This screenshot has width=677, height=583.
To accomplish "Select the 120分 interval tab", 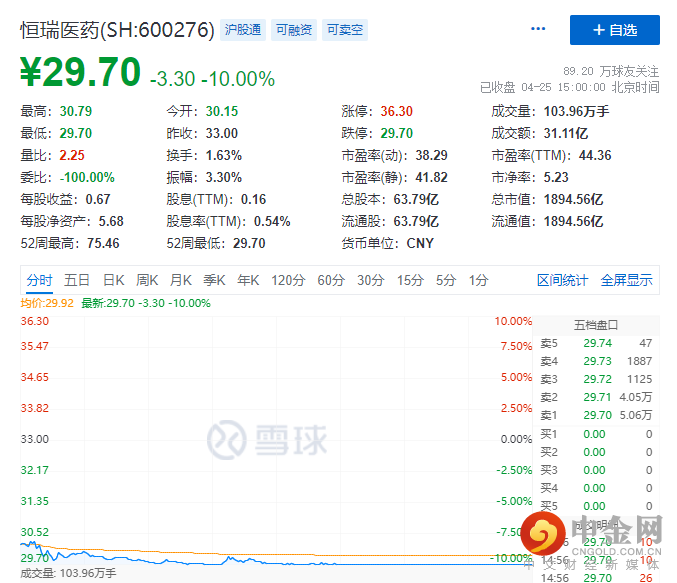I will click(x=288, y=280).
